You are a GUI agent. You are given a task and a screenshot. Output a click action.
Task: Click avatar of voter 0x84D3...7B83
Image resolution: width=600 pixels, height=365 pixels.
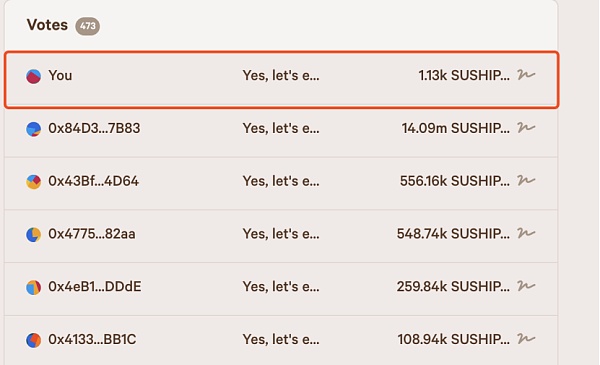pos(33,129)
